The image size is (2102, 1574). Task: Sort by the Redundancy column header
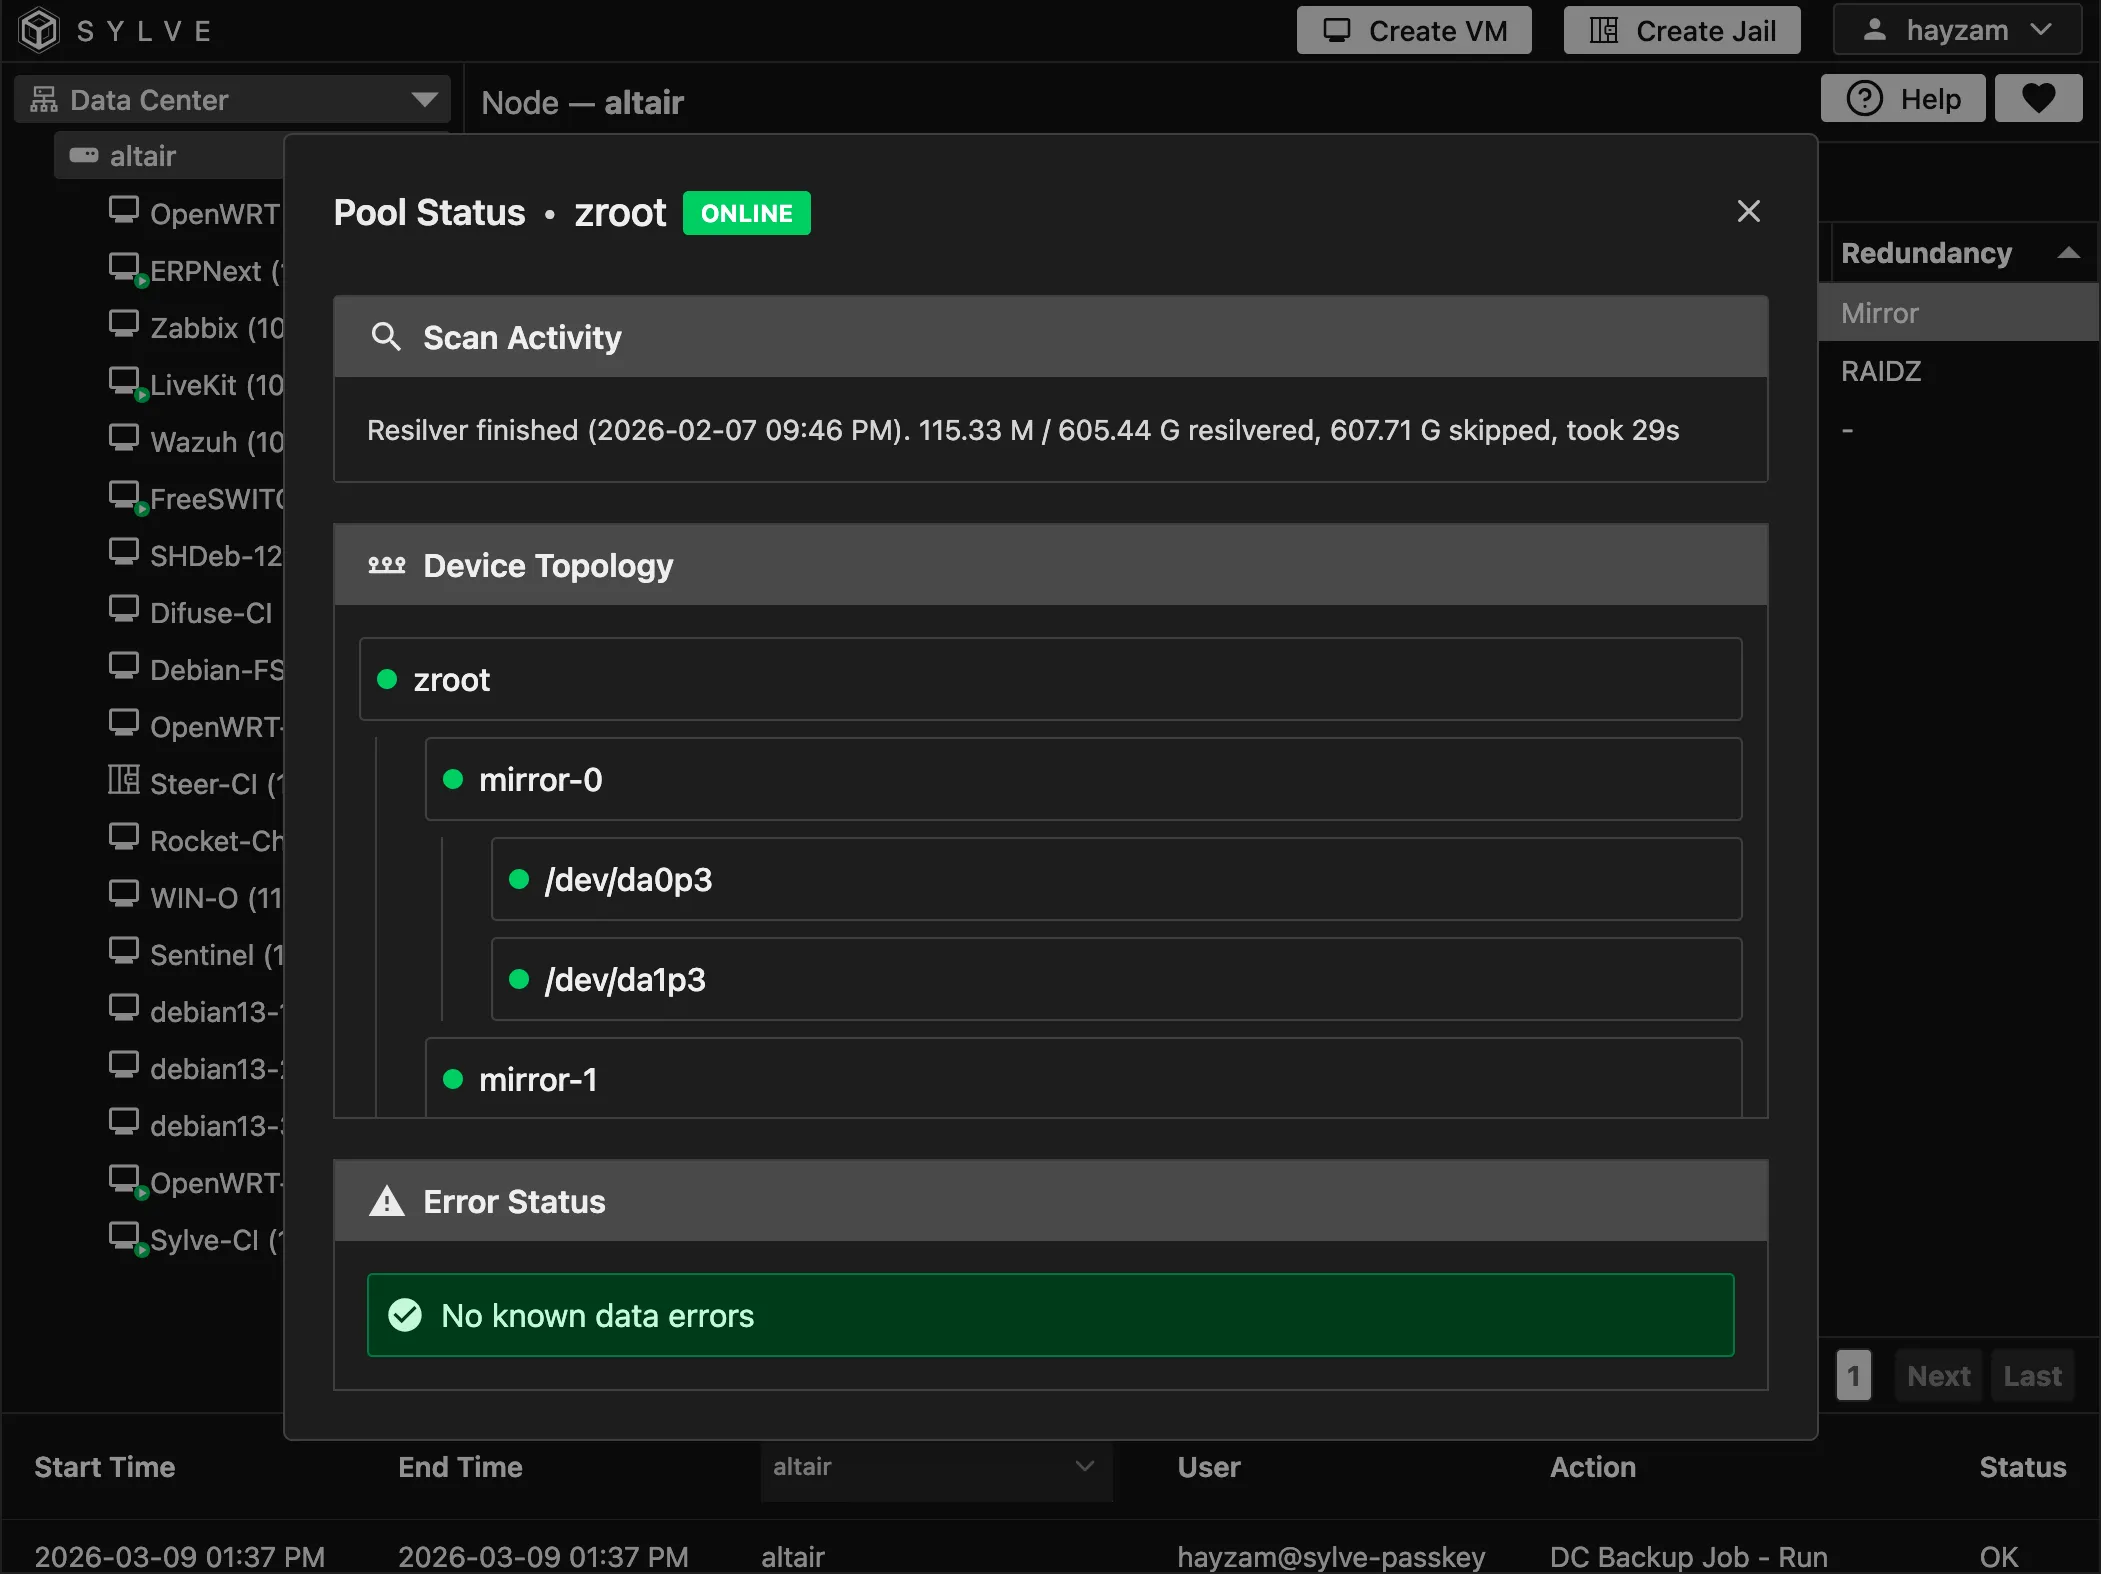coord(1926,253)
